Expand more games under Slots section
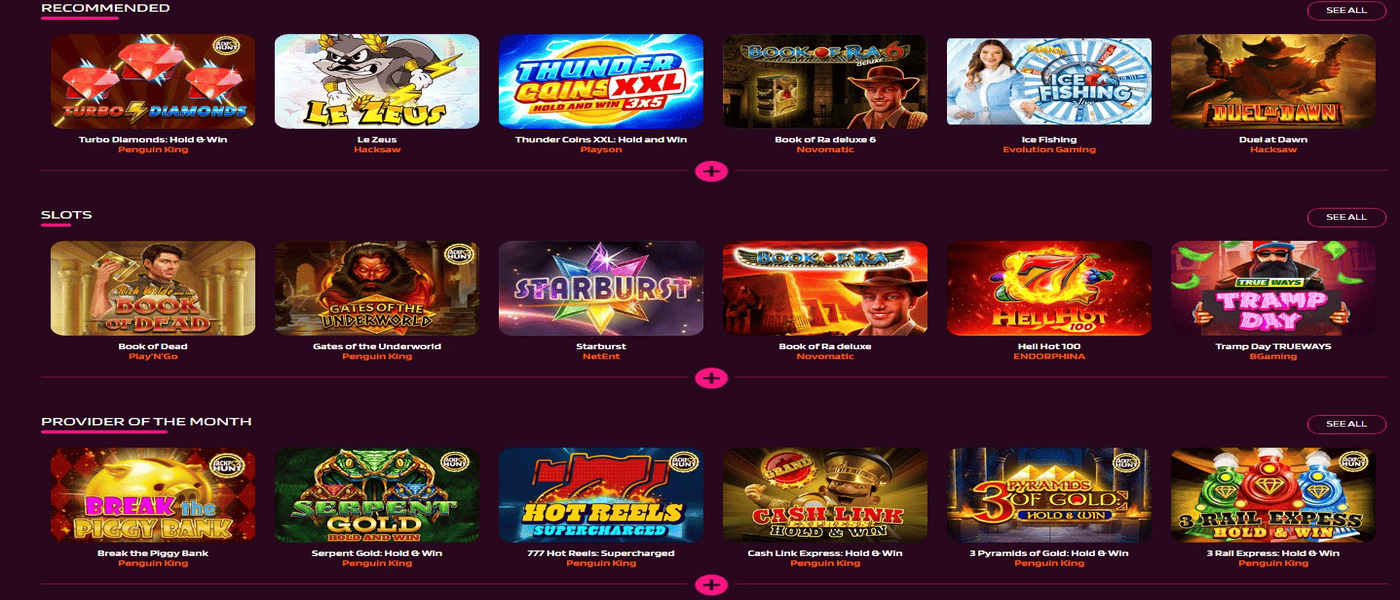Image resolution: width=1400 pixels, height=600 pixels. (x=711, y=378)
